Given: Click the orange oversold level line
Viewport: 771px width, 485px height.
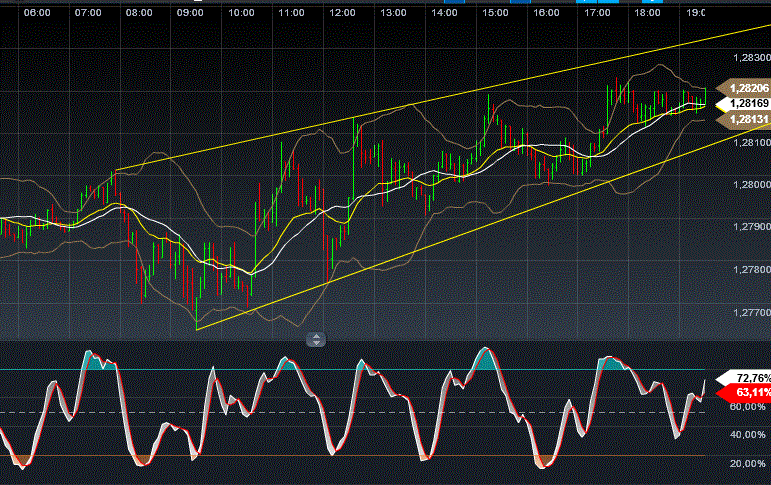Looking at the screenshot, I should click(352, 455).
